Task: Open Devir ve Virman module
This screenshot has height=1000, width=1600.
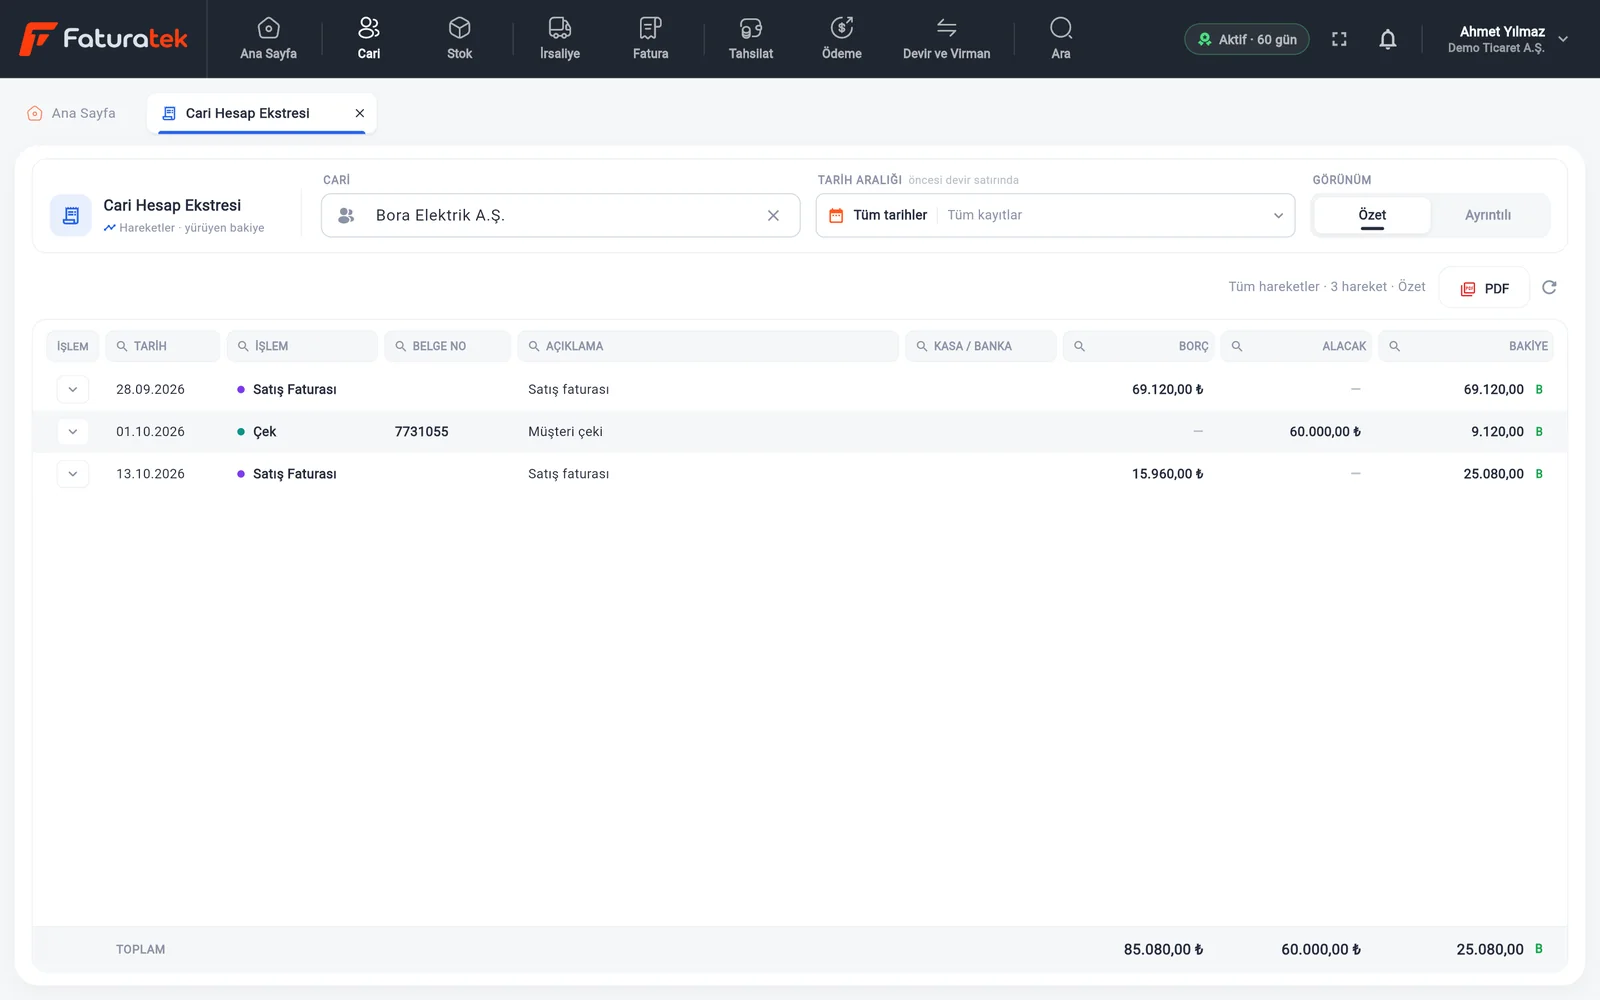Action: (946, 39)
